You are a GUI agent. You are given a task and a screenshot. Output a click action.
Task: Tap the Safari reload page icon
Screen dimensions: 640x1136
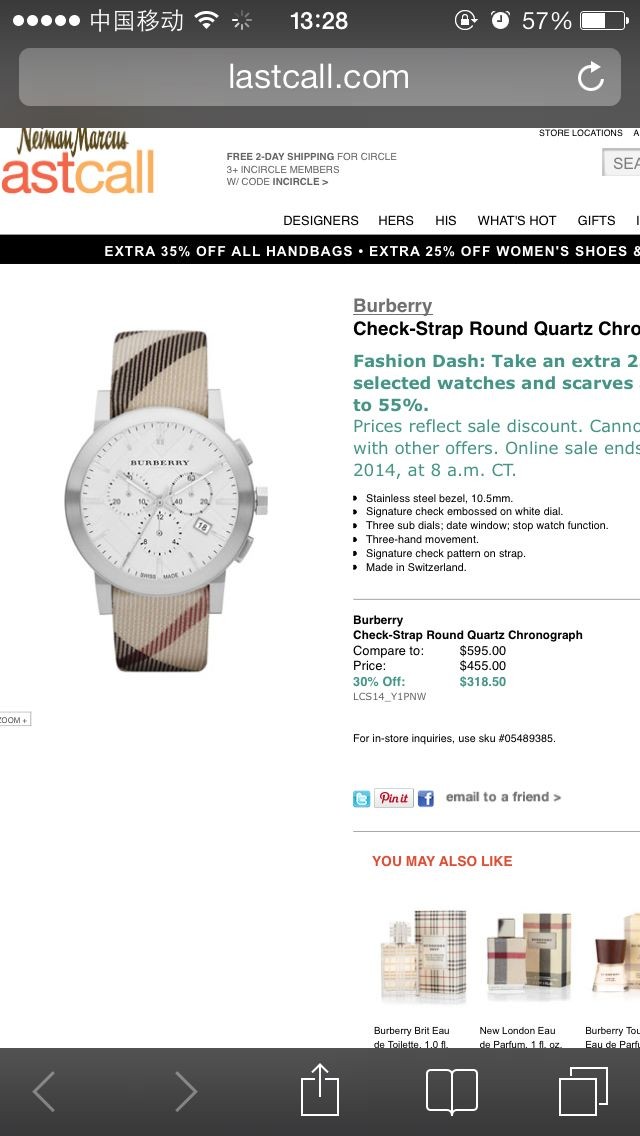[591, 77]
